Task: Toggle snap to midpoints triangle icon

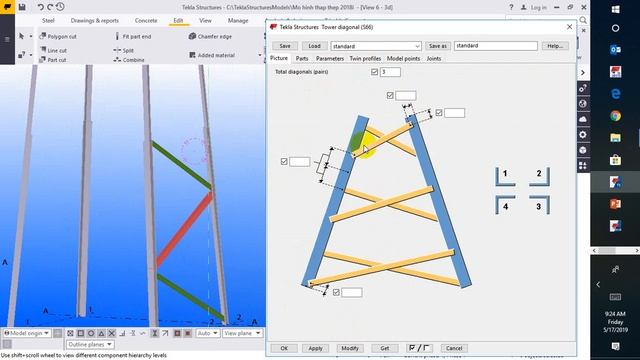Action: pos(101,333)
